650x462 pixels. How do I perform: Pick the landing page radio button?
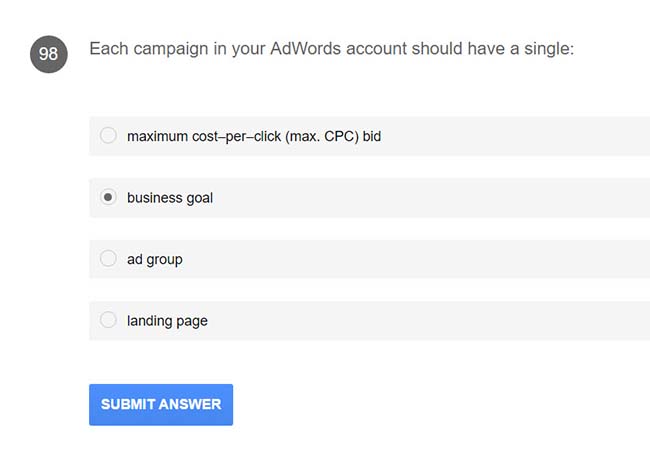tap(108, 321)
